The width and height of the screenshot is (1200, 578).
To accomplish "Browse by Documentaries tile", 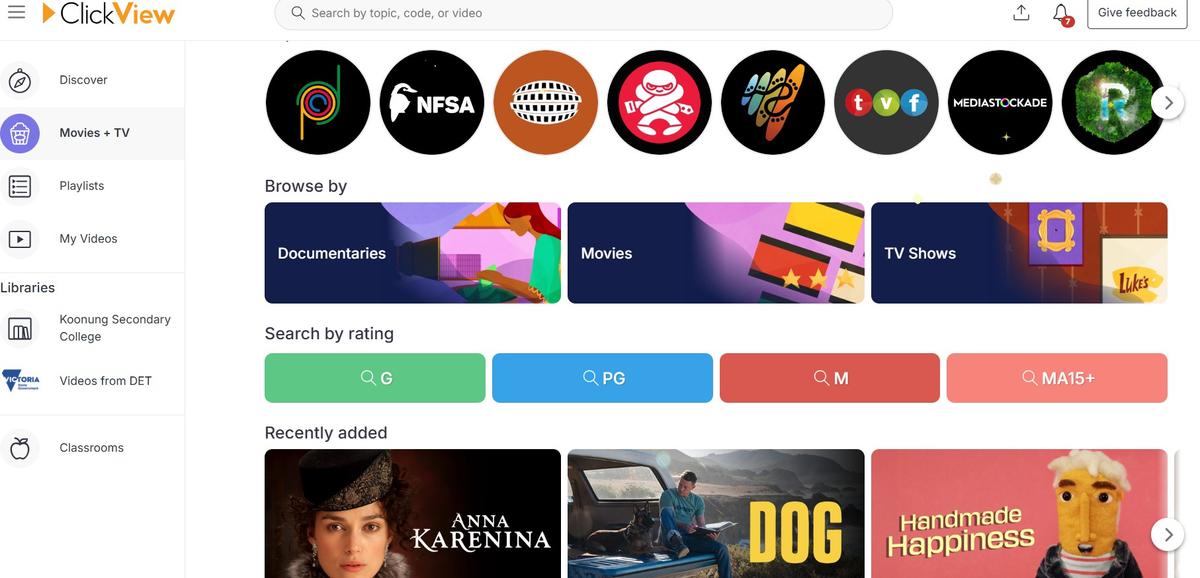I will click(x=413, y=253).
